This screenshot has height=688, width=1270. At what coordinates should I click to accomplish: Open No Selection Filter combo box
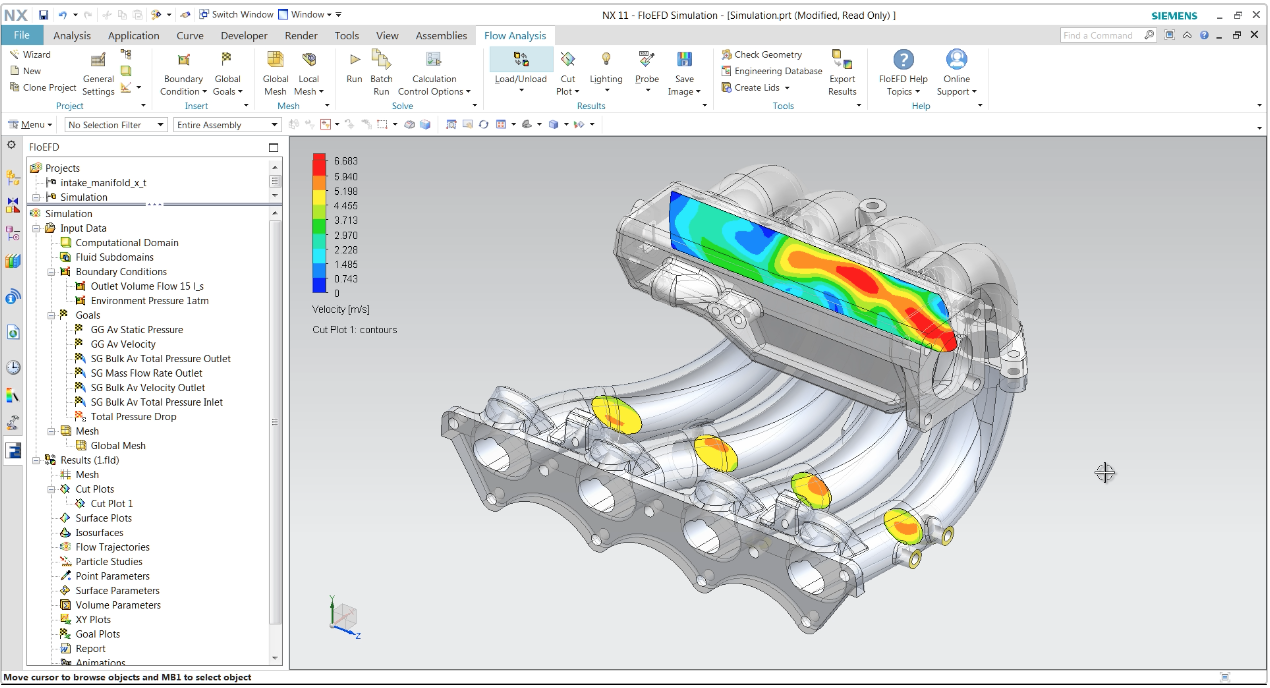tap(116, 125)
